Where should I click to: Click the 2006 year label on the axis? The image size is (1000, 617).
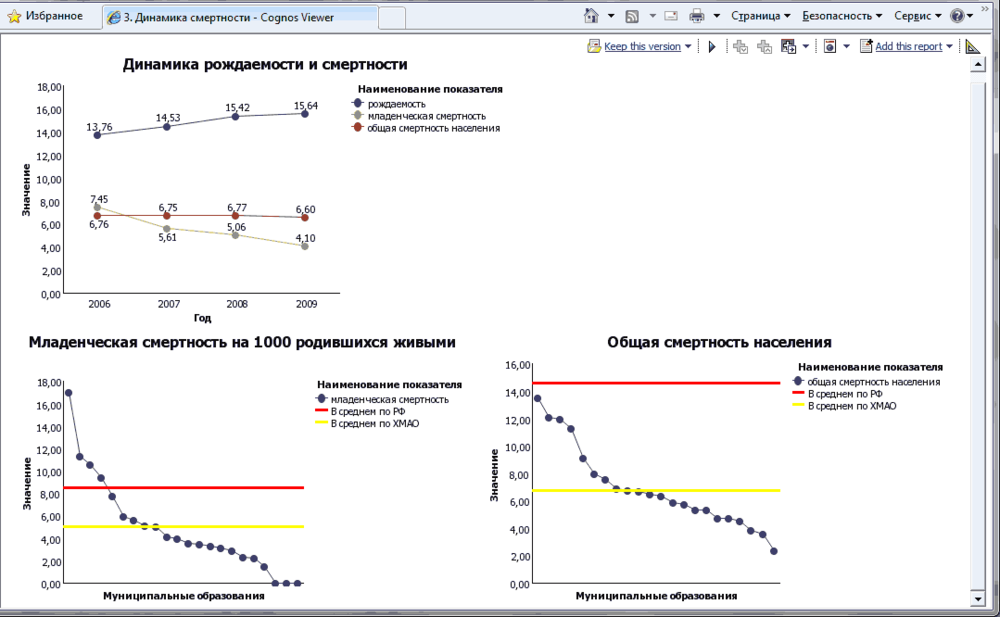99,304
